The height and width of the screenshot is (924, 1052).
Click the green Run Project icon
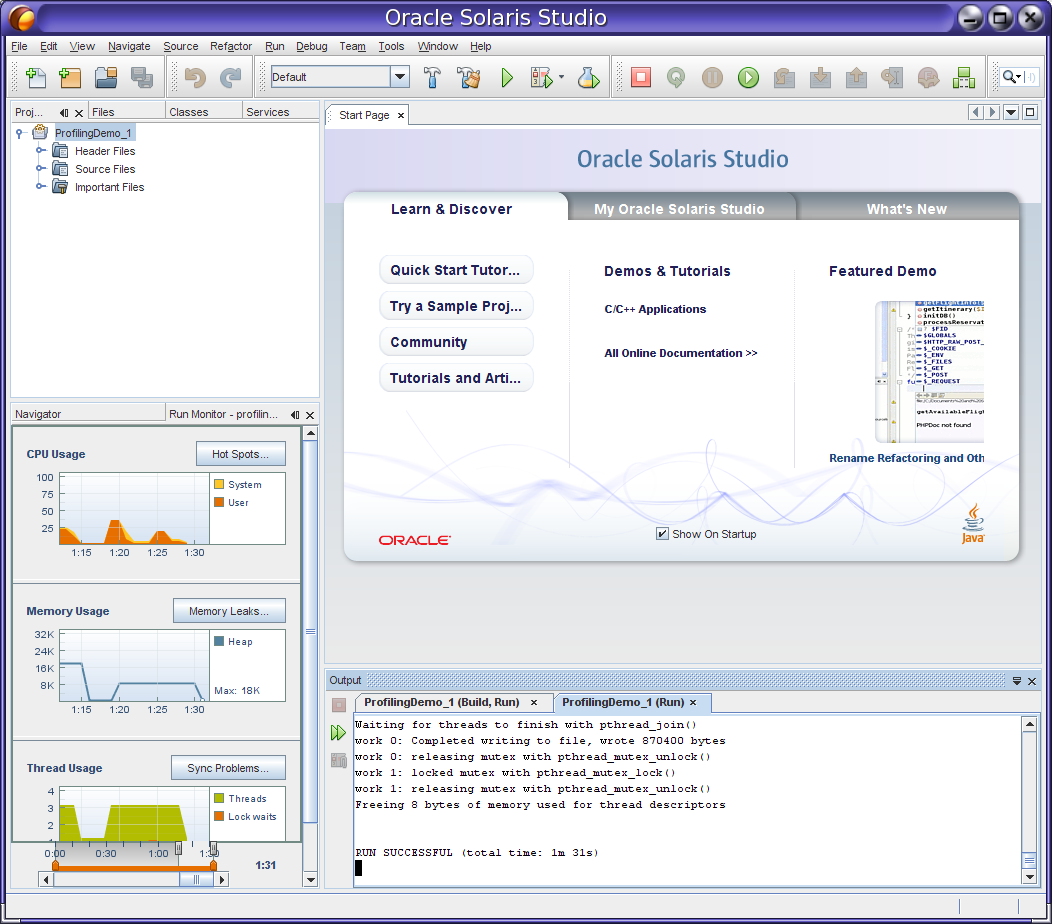(x=507, y=78)
